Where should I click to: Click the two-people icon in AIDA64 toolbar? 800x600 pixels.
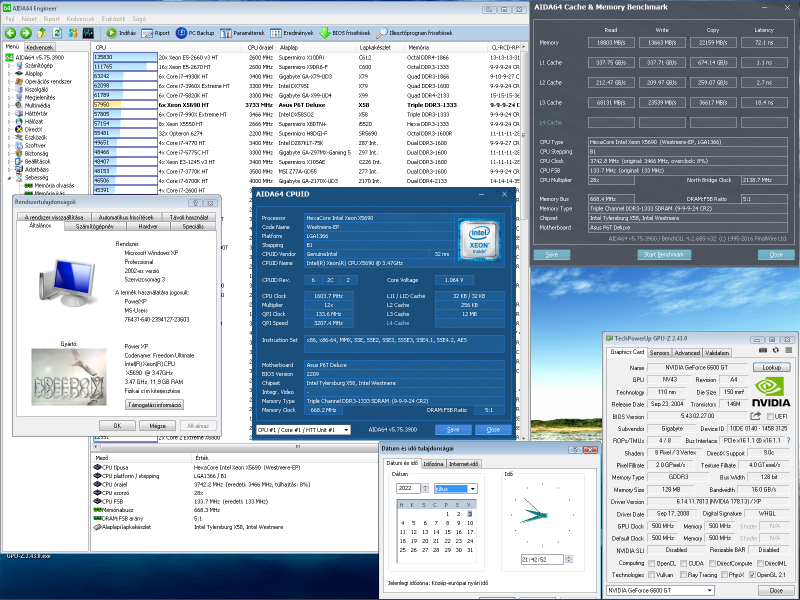click(73, 33)
